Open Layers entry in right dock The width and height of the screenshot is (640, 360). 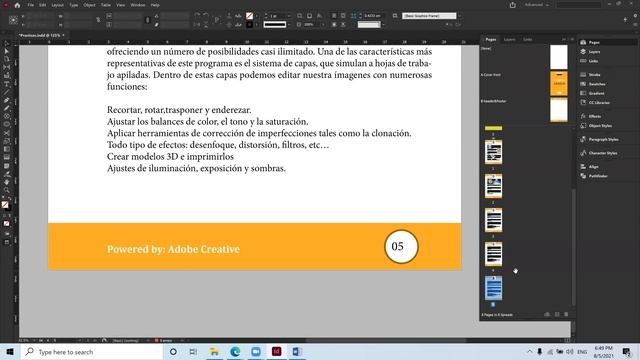click(594, 52)
